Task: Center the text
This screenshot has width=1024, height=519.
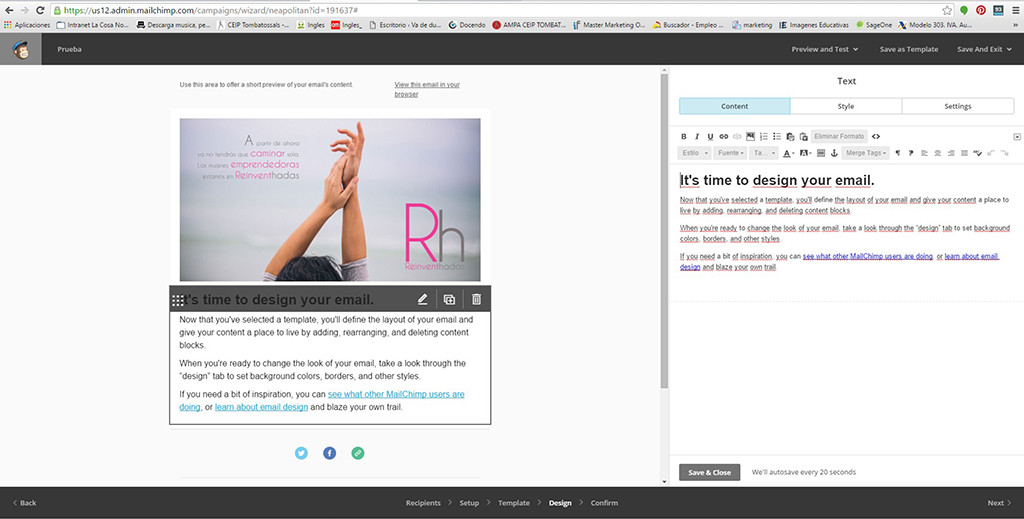Action: coord(938,153)
